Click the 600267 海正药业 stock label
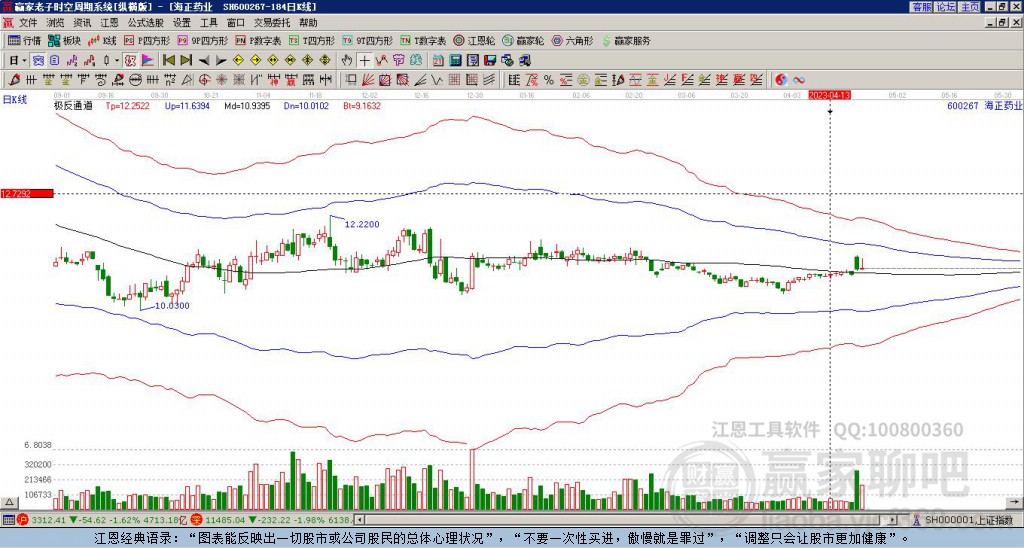The image size is (1024, 548). (984, 105)
